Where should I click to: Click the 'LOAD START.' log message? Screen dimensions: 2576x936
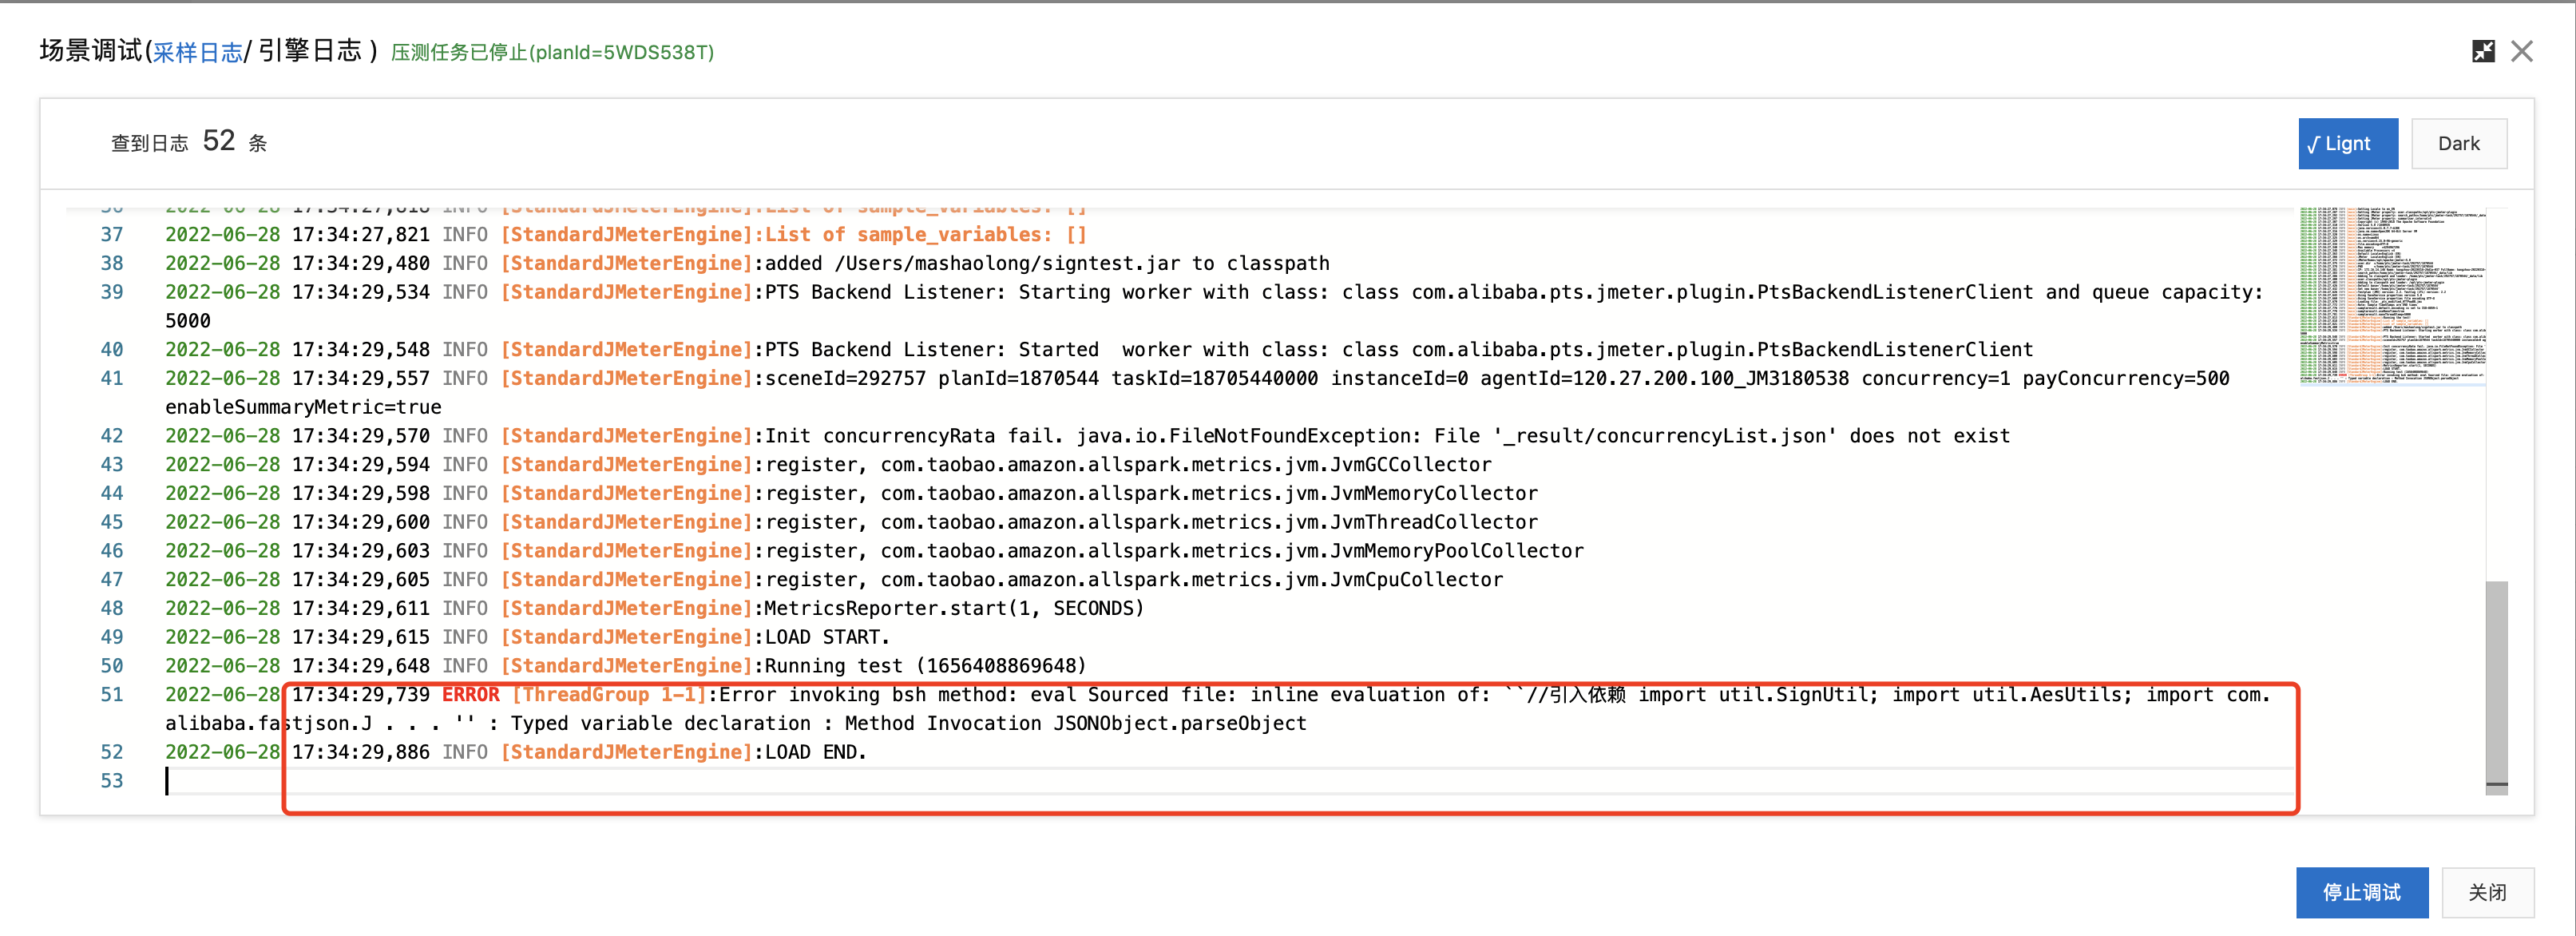coord(827,637)
